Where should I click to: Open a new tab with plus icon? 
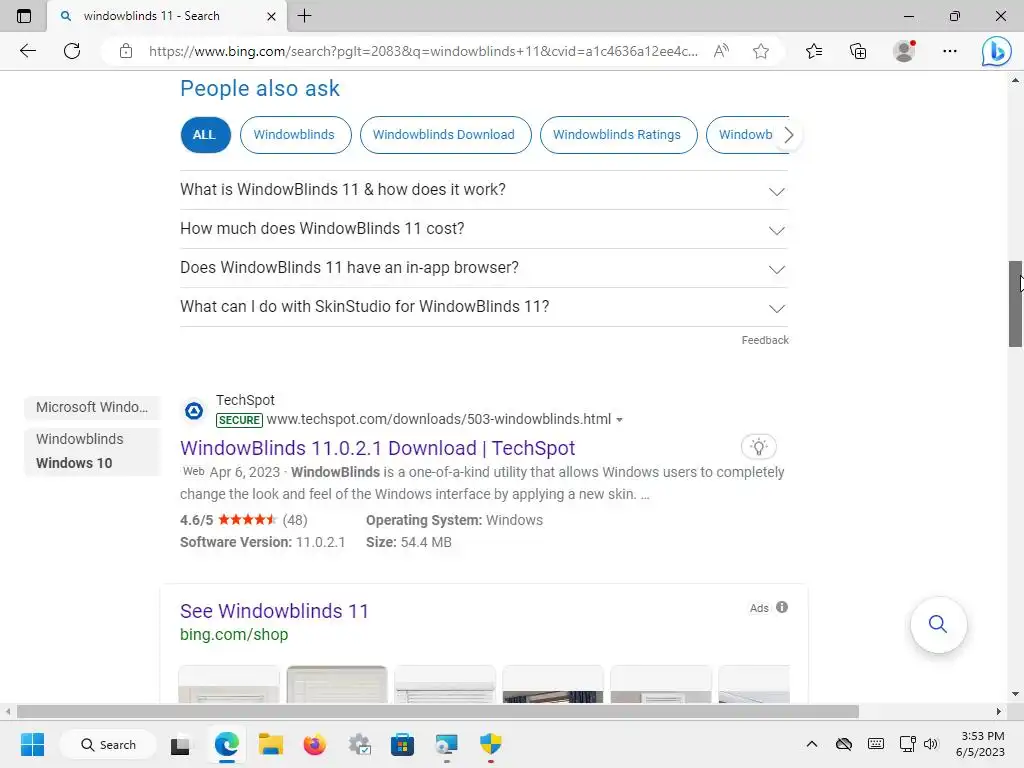[x=304, y=16]
